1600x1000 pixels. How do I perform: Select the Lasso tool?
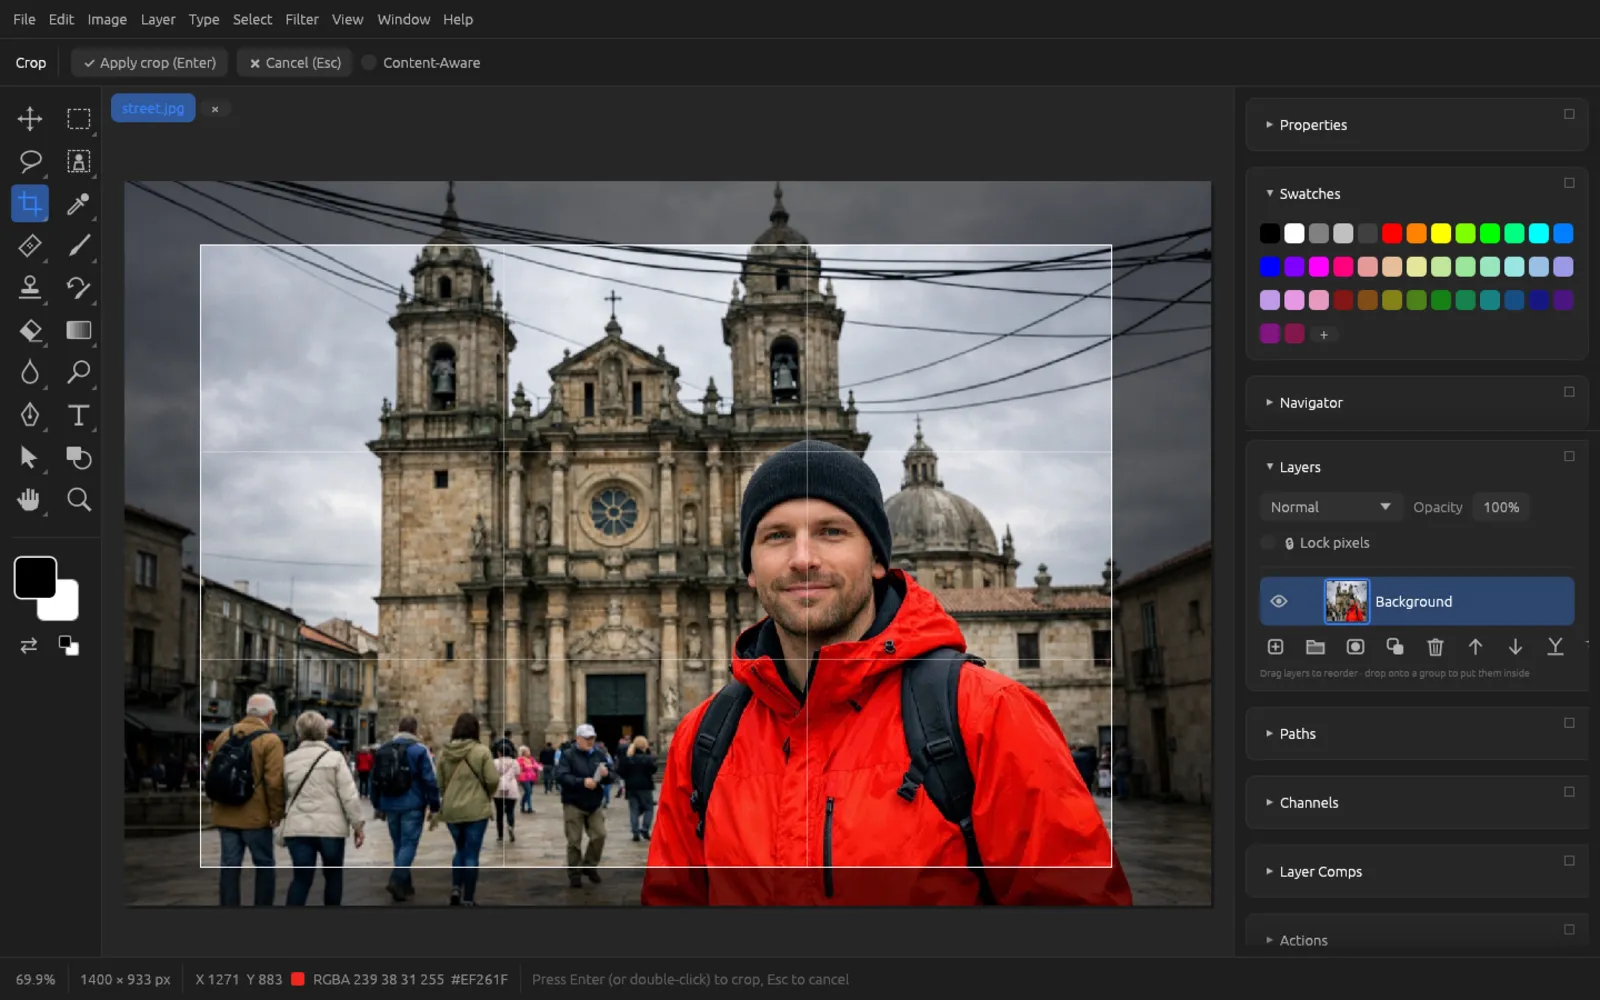30,161
